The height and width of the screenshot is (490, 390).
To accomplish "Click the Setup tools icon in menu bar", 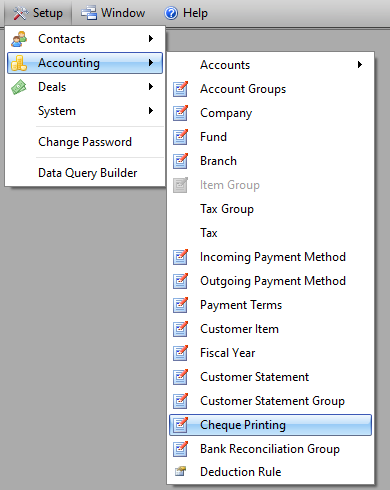I will pyautogui.click(x=20, y=13).
